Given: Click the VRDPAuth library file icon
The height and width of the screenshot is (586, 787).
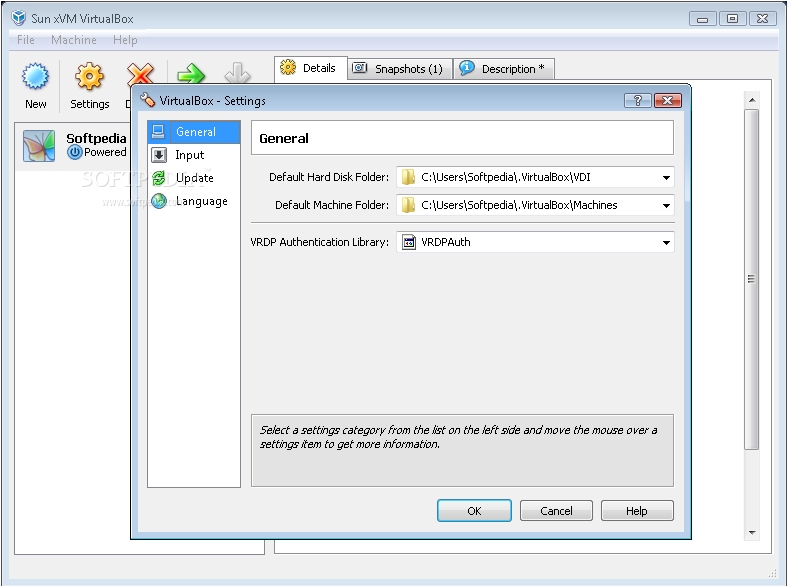Looking at the screenshot, I should [x=409, y=242].
